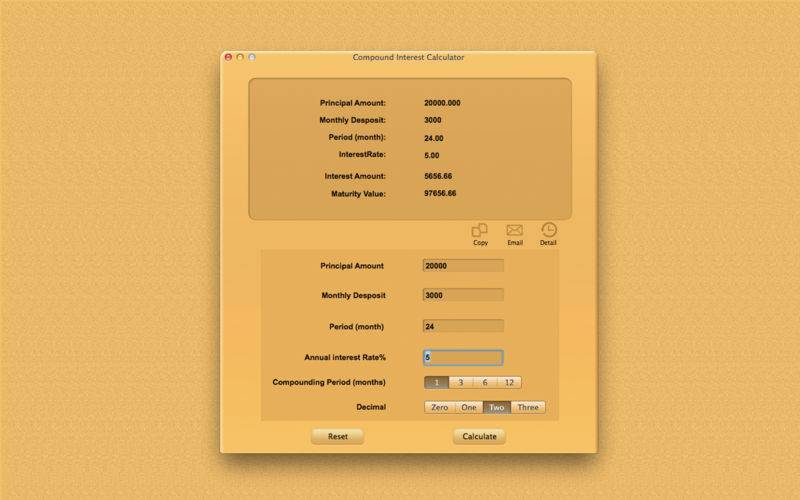This screenshot has width=800, height=500.
Task: Select Zero decimal places
Action: tap(440, 407)
